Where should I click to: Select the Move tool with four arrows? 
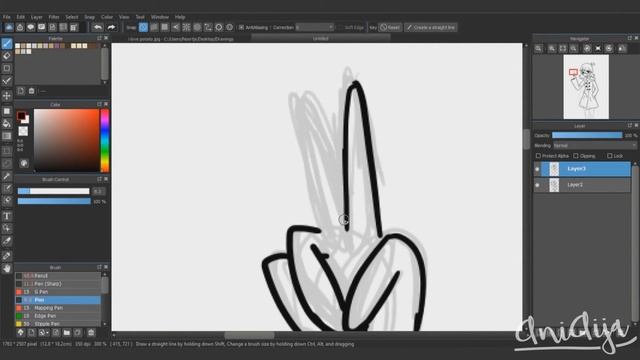tap(7, 96)
